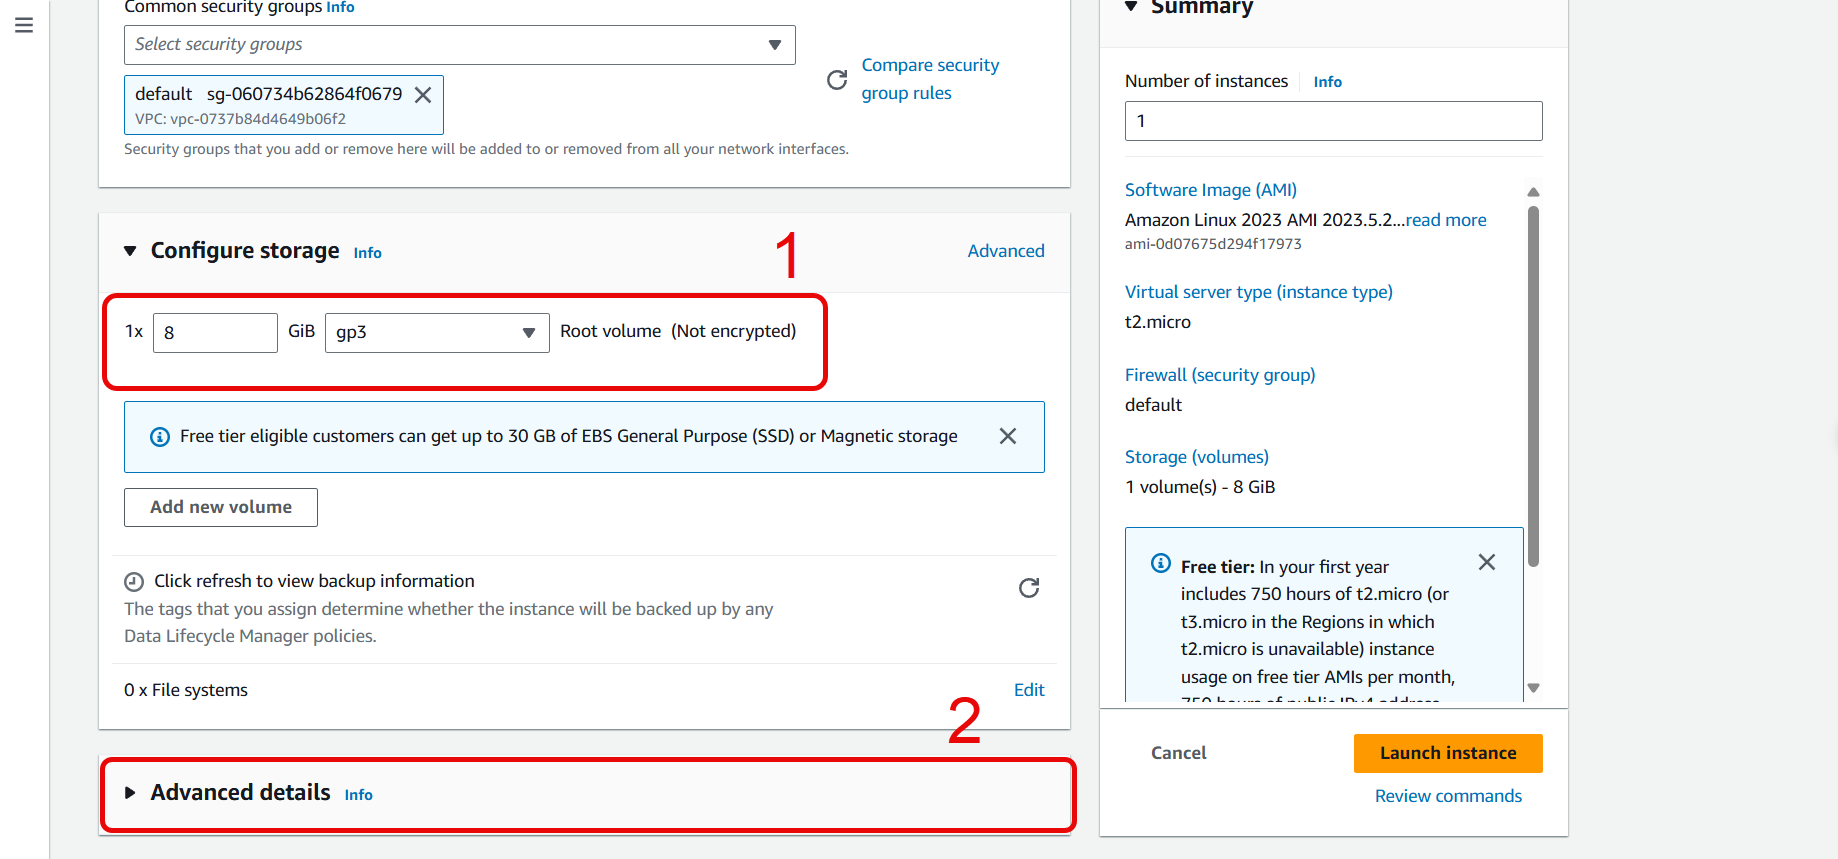Close the Free tier summary info box

(1486, 562)
